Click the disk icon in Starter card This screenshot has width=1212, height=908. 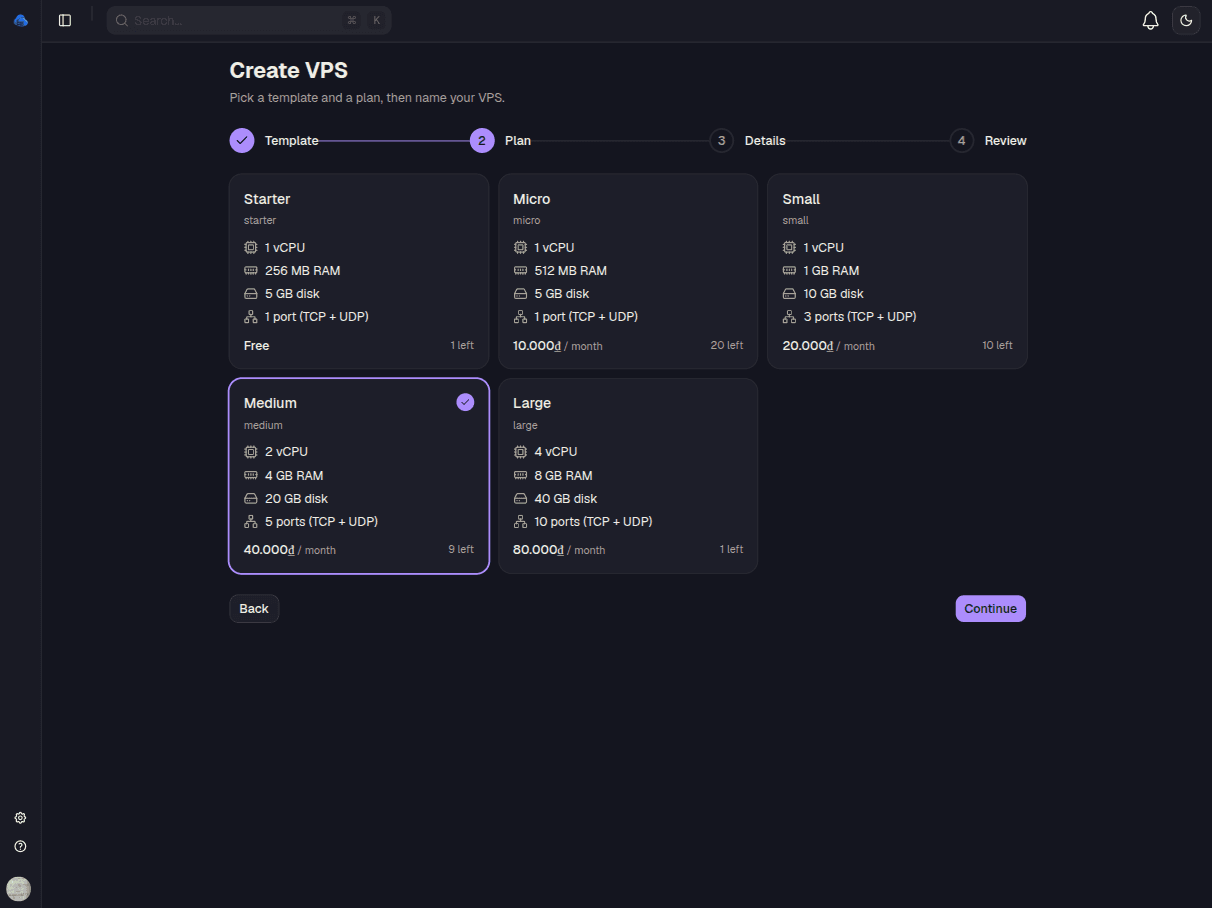[251, 294]
